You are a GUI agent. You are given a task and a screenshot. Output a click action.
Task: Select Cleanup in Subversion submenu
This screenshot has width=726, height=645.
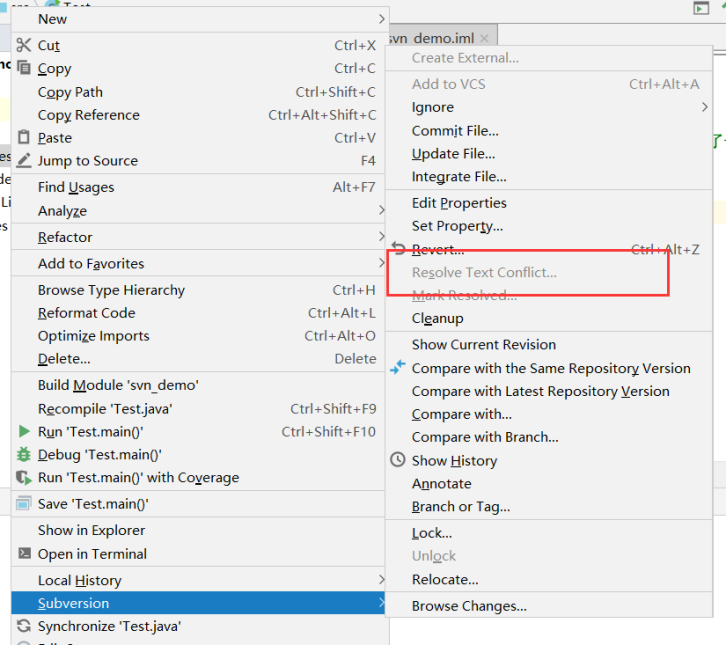tap(549, 318)
